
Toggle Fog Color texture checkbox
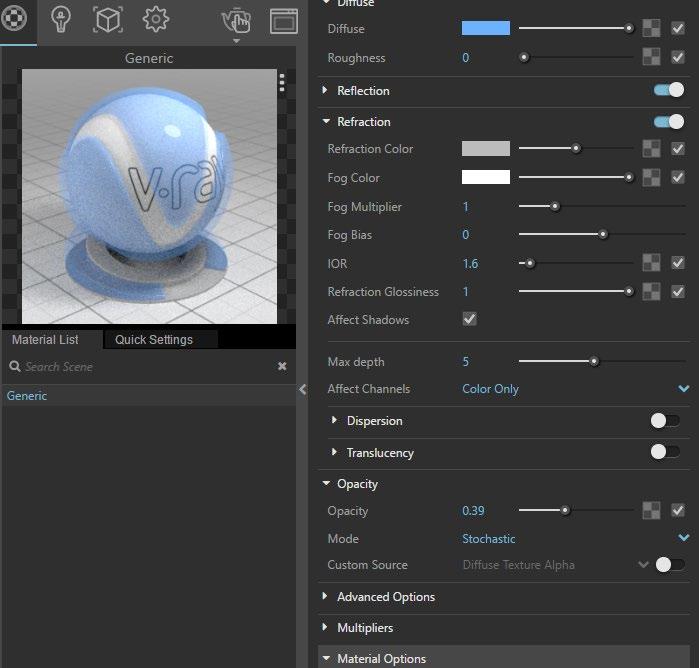678,177
